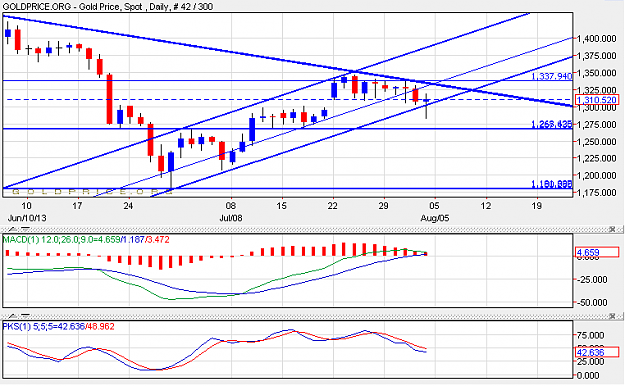This screenshot has width=625, height=386.
Task: Click the 12 date axis tick
Action: click(x=485, y=206)
